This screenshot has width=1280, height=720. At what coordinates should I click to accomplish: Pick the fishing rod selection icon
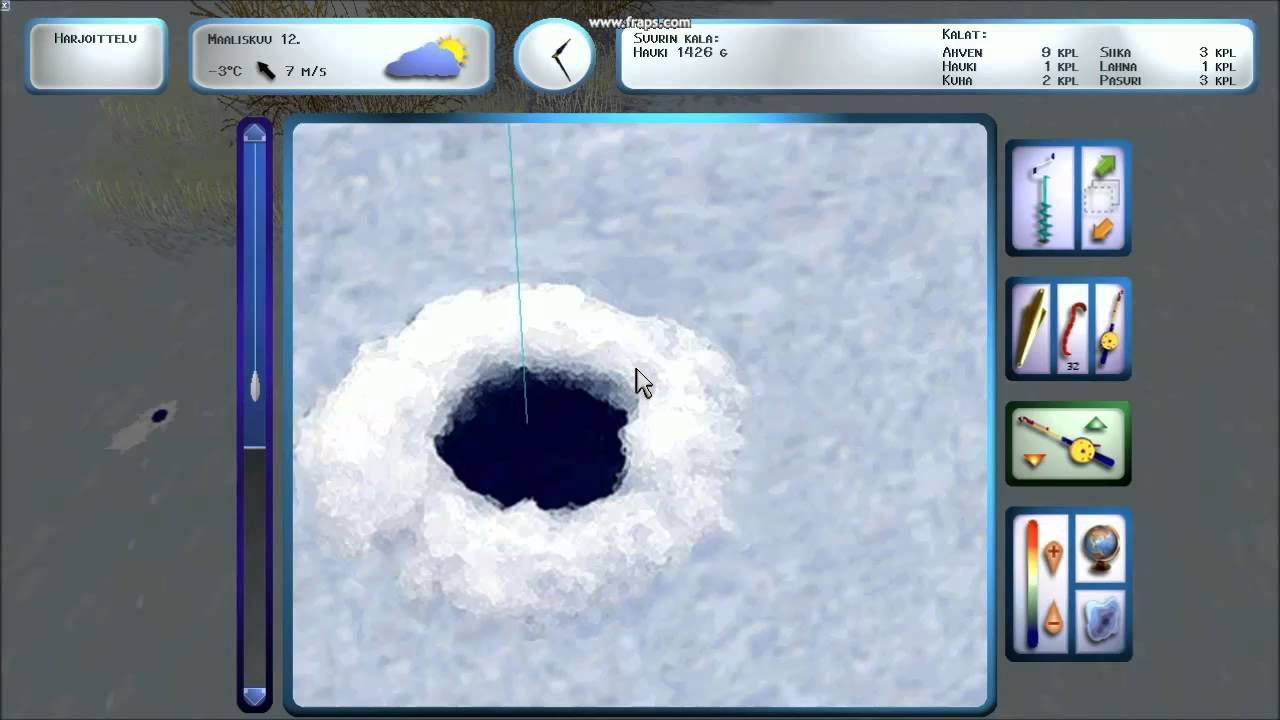(1109, 328)
